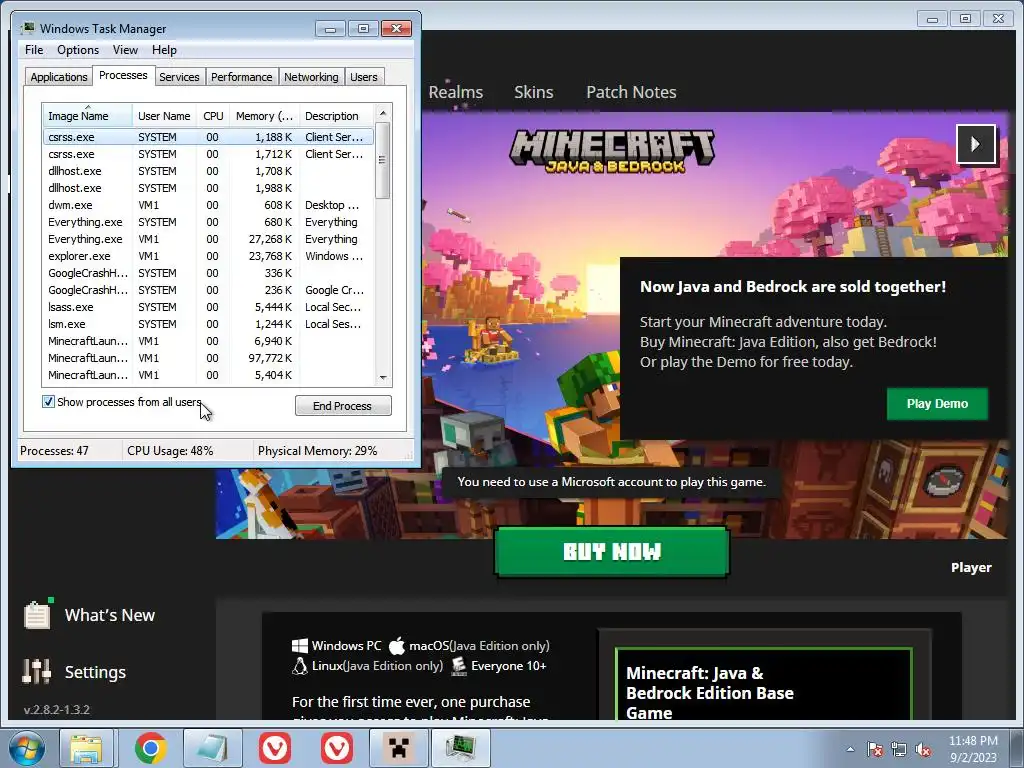The image size is (1024, 768).
Task: Show hidden tray icons arrow
Action: coord(850,749)
